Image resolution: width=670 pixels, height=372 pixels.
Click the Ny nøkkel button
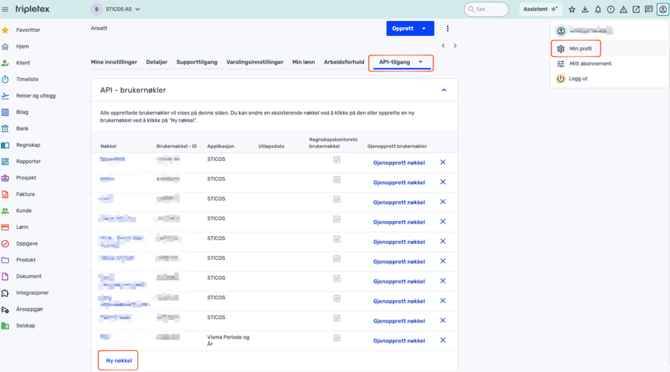click(118, 361)
